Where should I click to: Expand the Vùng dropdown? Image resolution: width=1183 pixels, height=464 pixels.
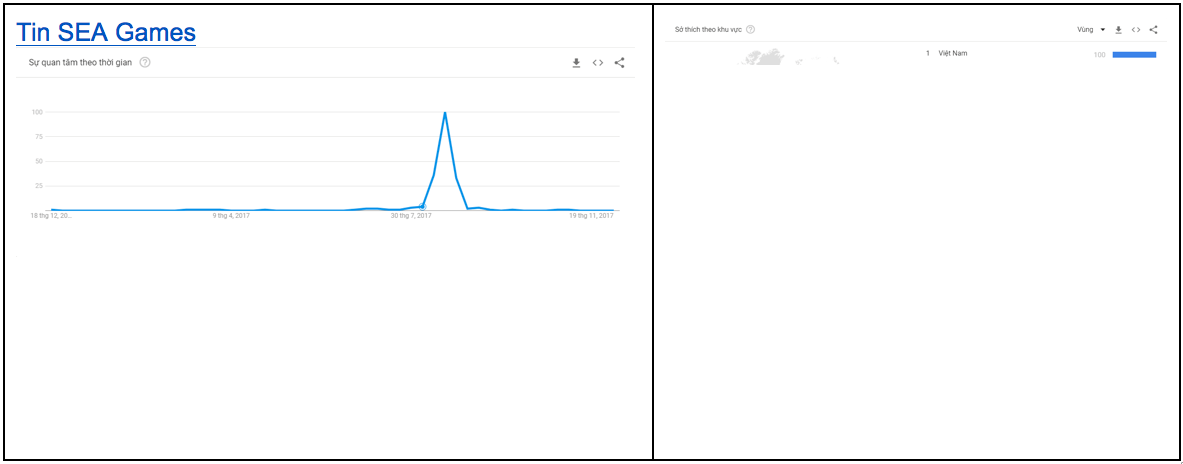[x=1091, y=30]
